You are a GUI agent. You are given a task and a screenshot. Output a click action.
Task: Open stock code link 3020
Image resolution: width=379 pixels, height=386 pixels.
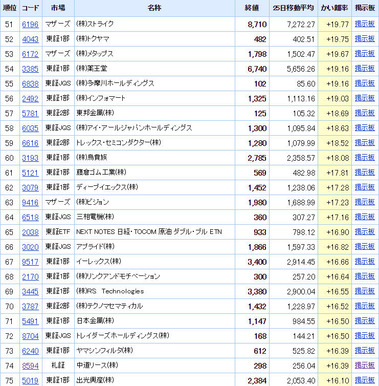coord(30,247)
